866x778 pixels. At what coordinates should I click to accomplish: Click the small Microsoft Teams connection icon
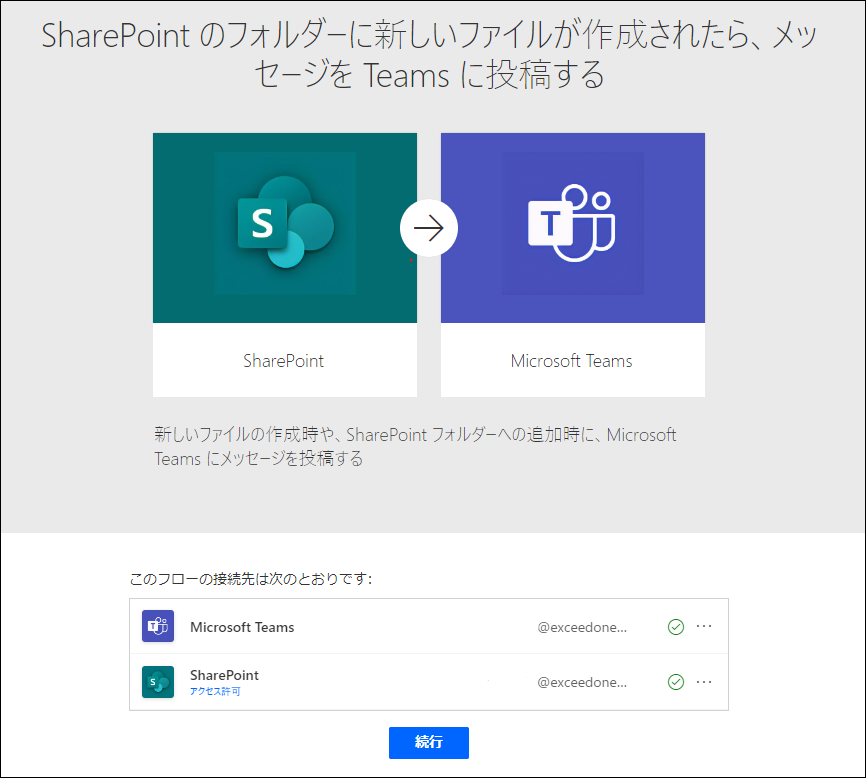point(158,626)
